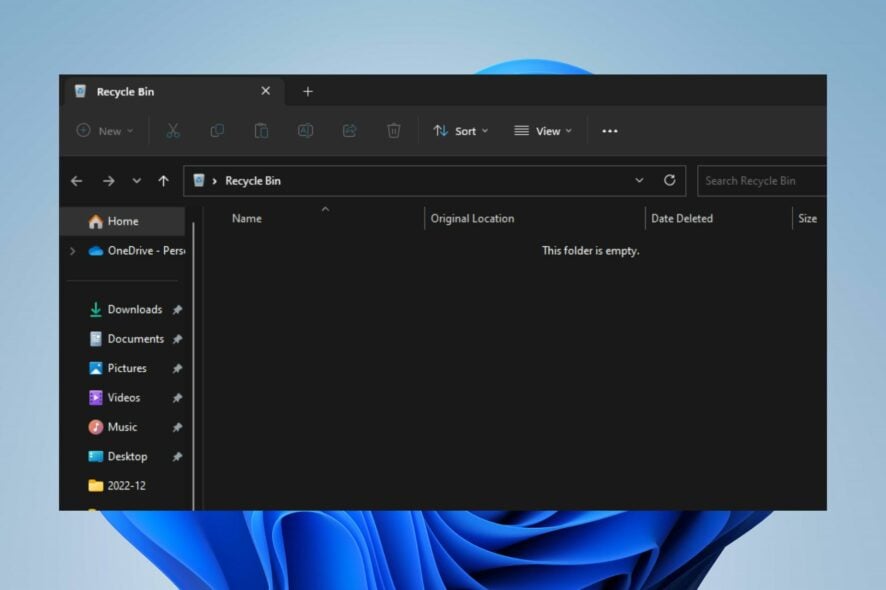The width and height of the screenshot is (886, 590).
Task: Go forward with the right arrow
Action: point(108,181)
